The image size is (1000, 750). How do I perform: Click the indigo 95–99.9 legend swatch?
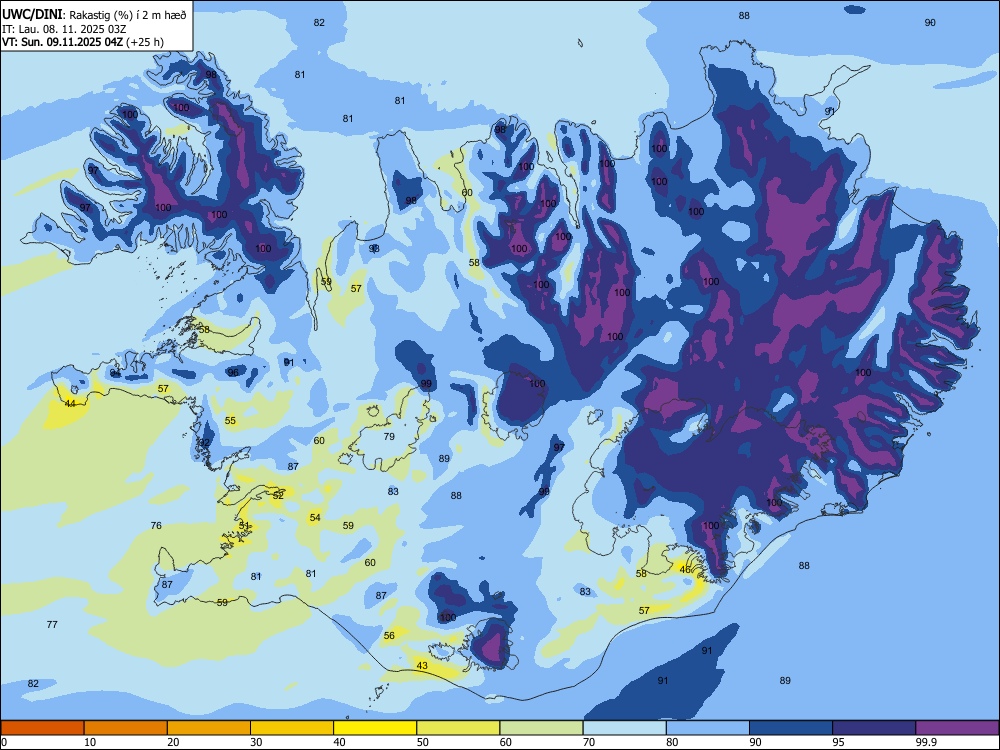pos(874,728)
